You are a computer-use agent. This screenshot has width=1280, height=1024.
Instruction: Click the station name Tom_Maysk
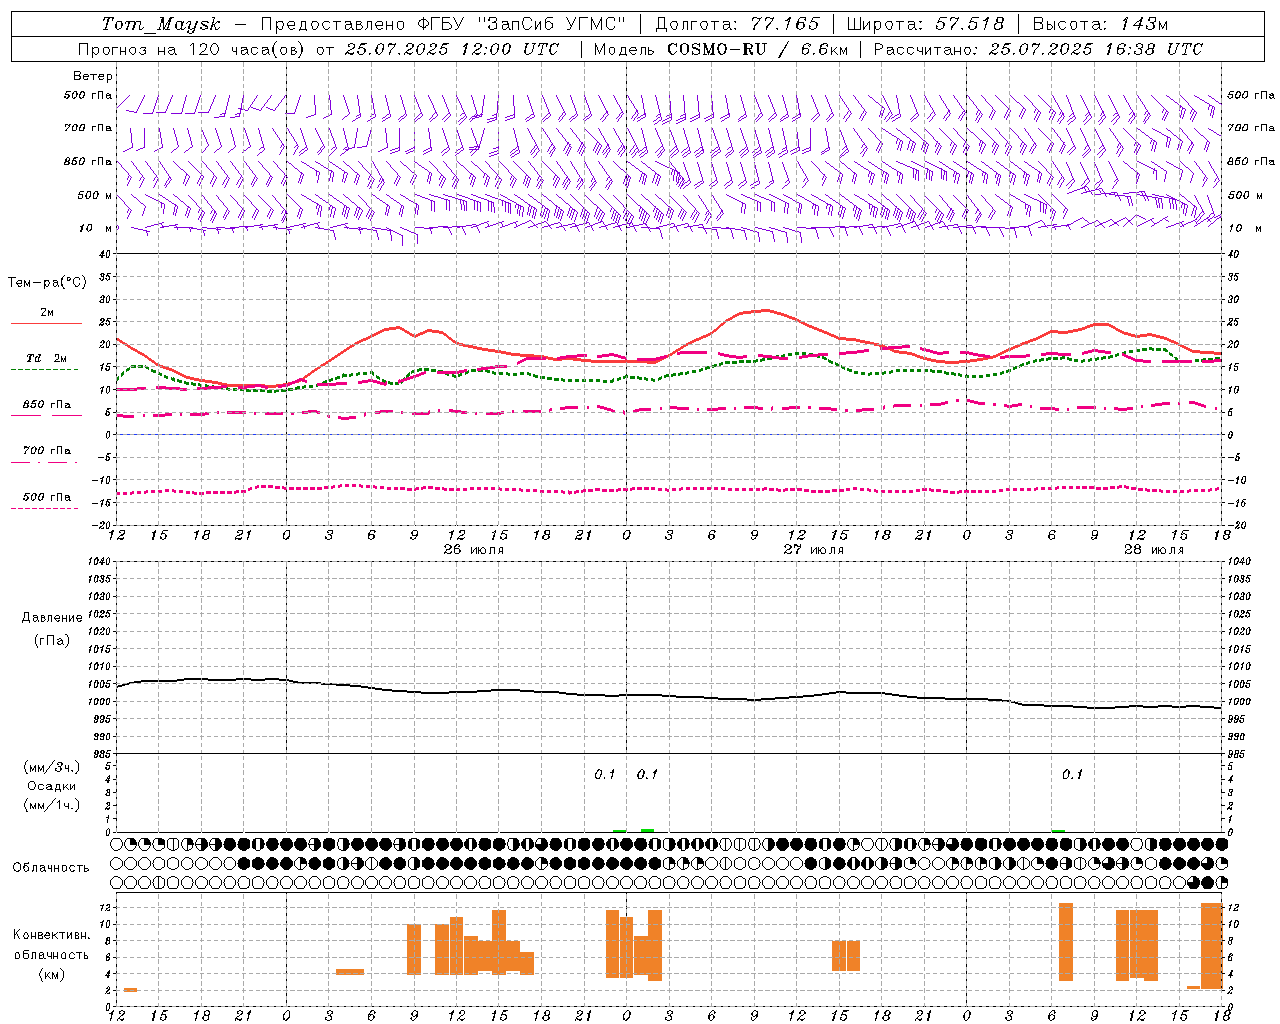click(x=161, y=25)
